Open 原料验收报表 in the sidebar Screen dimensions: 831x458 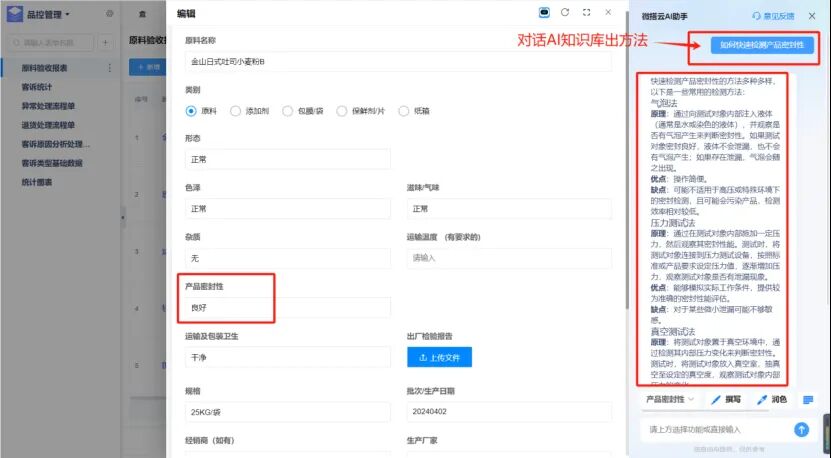pos(45,68)
